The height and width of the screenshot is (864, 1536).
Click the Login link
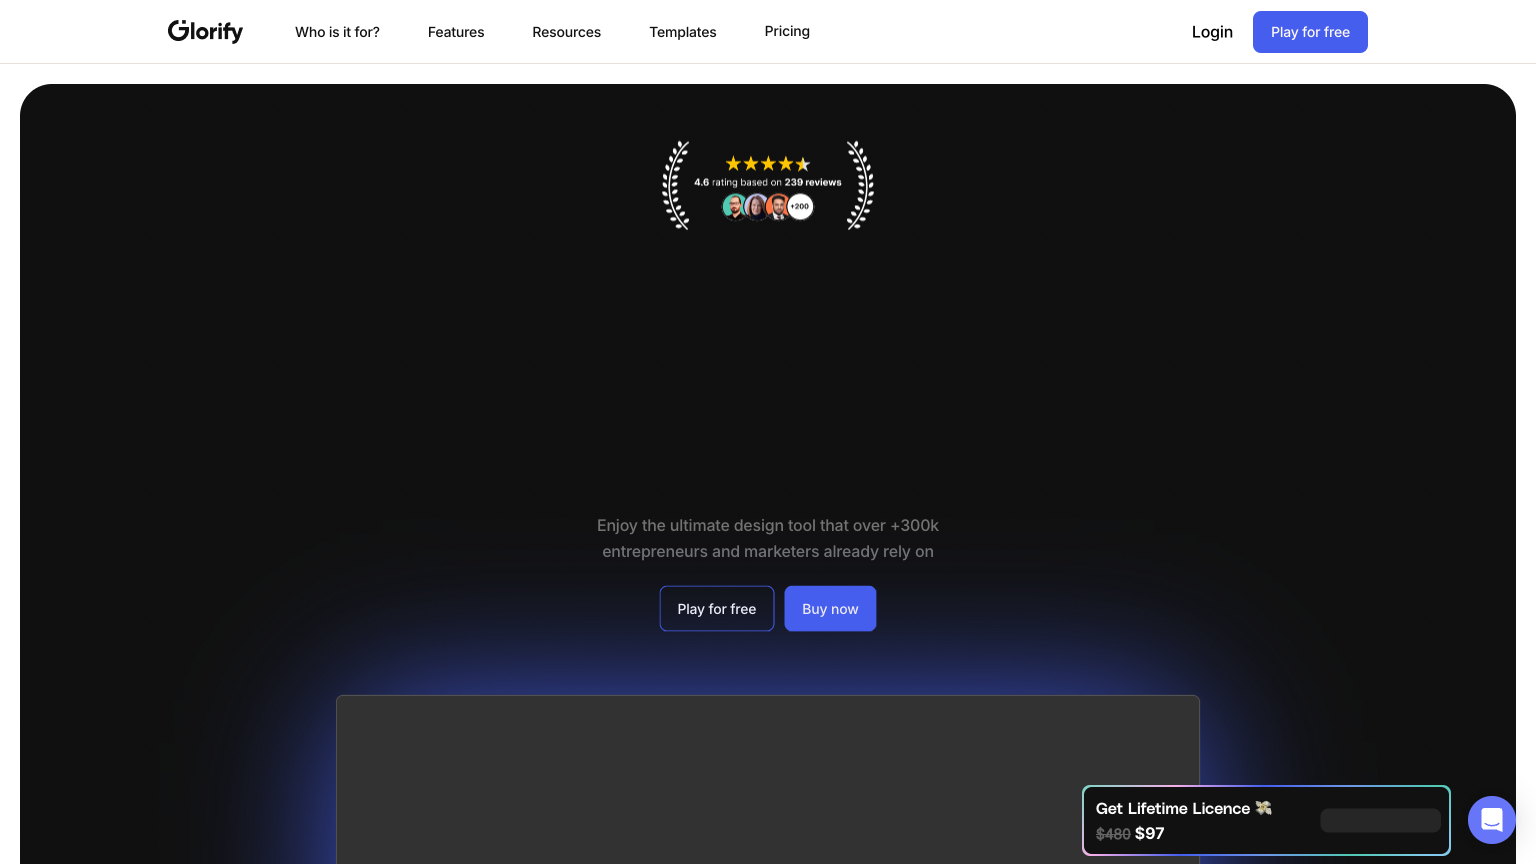tap(1212, 32)
